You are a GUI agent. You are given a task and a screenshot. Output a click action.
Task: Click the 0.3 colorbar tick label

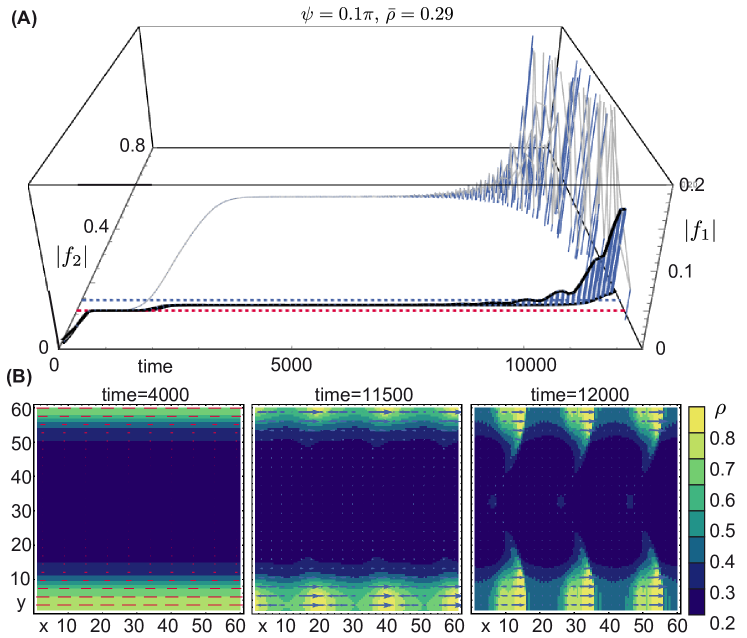[723, 593]
